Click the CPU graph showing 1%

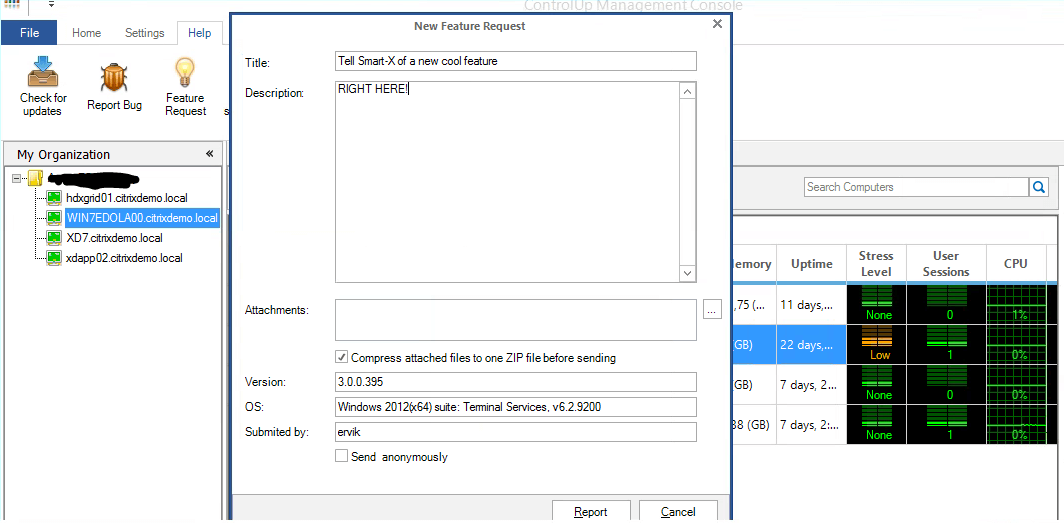1016,304
